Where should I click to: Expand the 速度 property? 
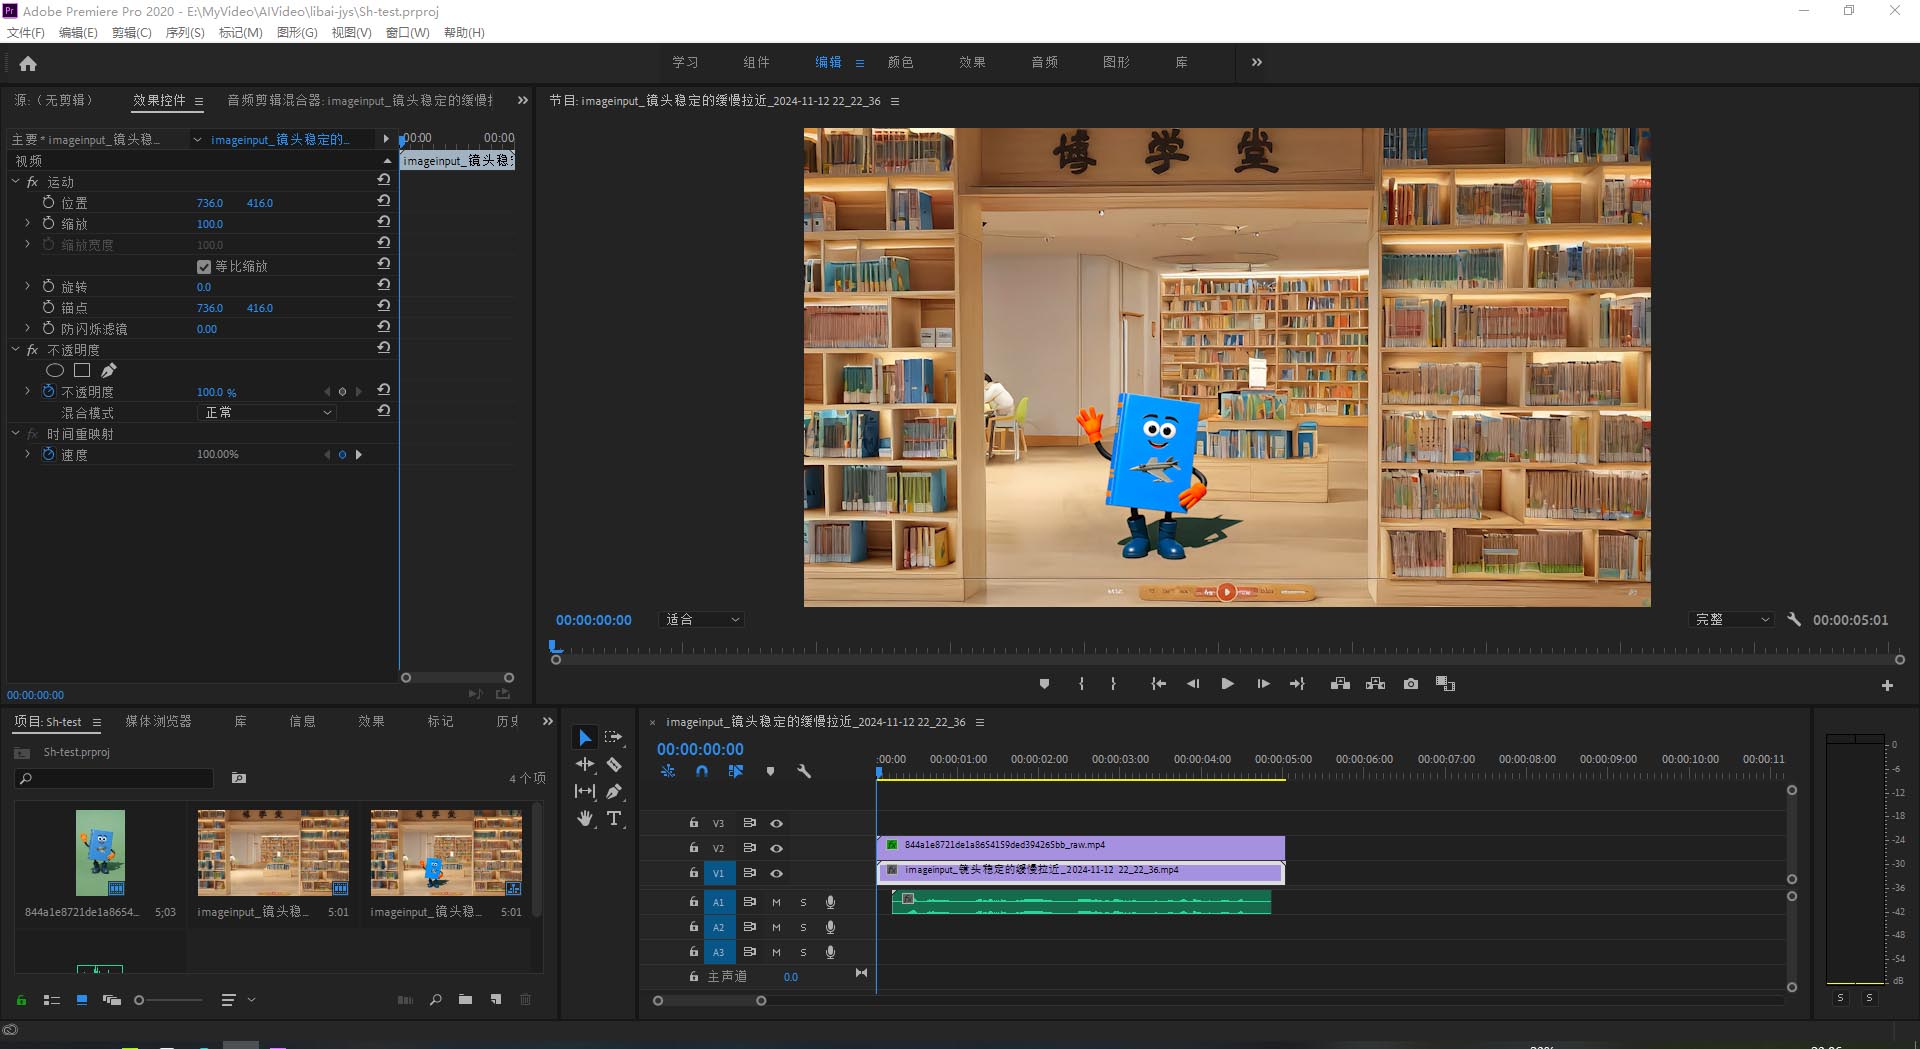pyautogui.click(x=27, y=454)
